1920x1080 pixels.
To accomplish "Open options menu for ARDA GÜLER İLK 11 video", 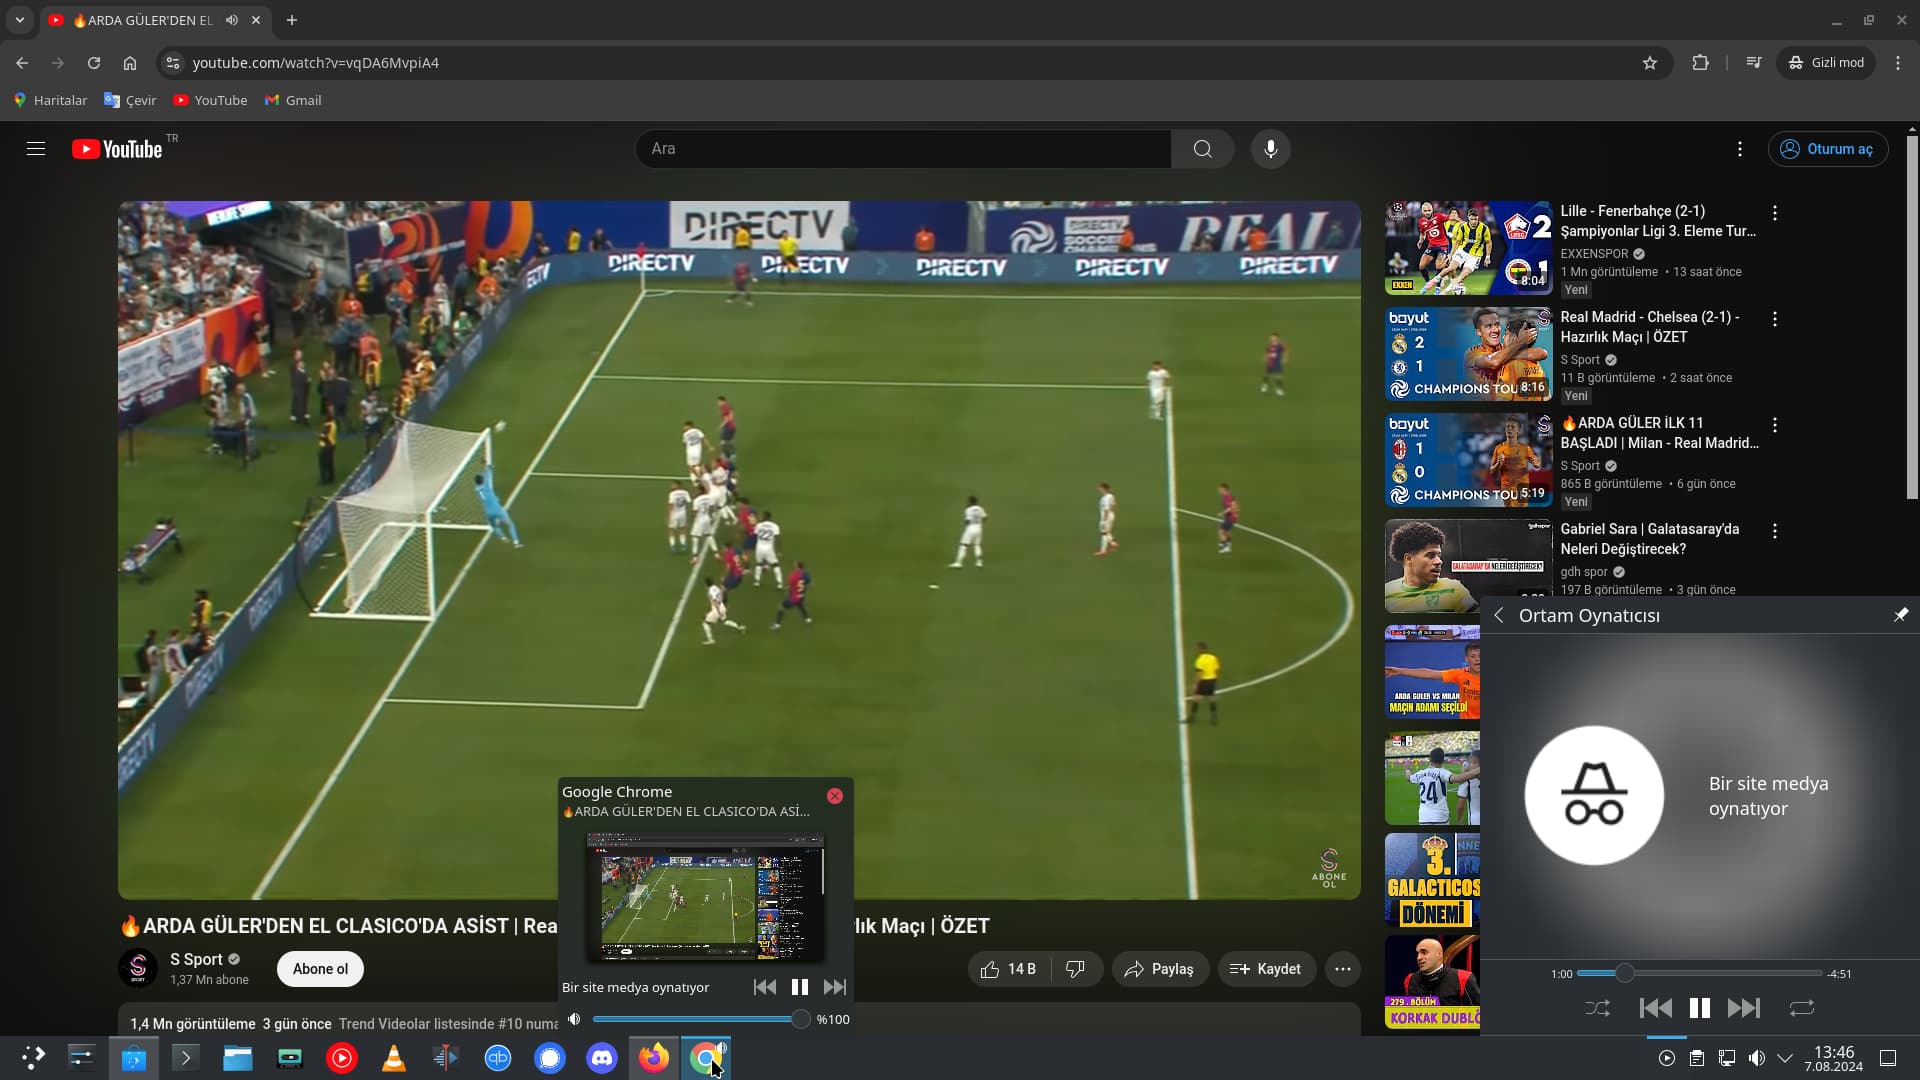I will point(1775,425).
